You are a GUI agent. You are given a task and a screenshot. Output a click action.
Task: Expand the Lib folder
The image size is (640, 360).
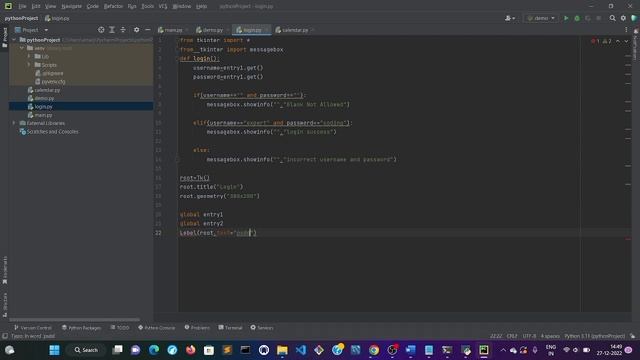[x=29, y=56]
